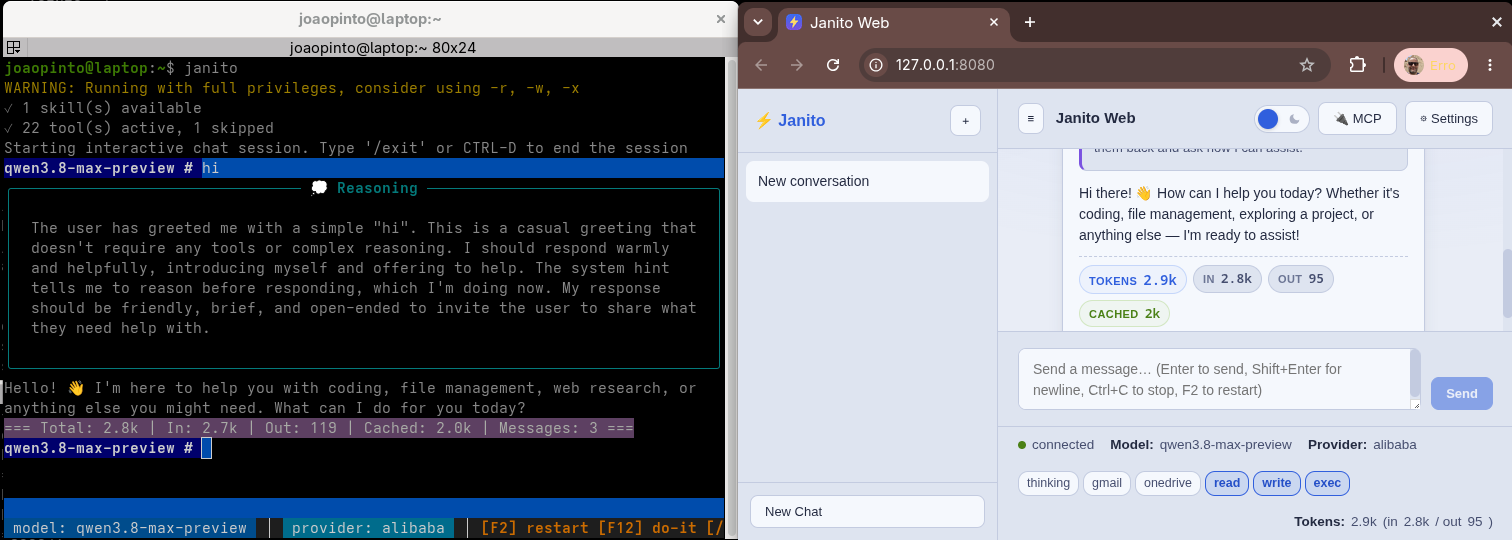This screenshot has width=1512, height=540.
Task: Toggle the gmail chip
Action: pos(1106,483)
